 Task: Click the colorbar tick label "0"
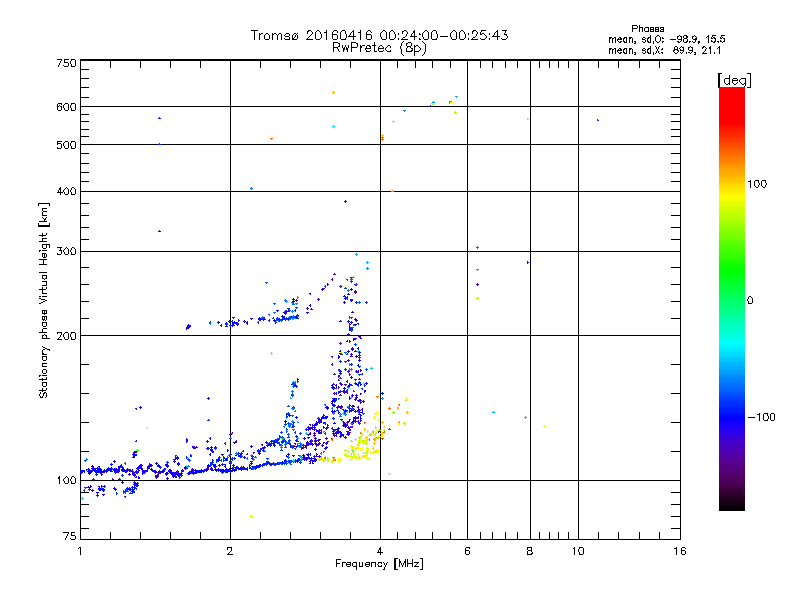(x=750, y=301)
